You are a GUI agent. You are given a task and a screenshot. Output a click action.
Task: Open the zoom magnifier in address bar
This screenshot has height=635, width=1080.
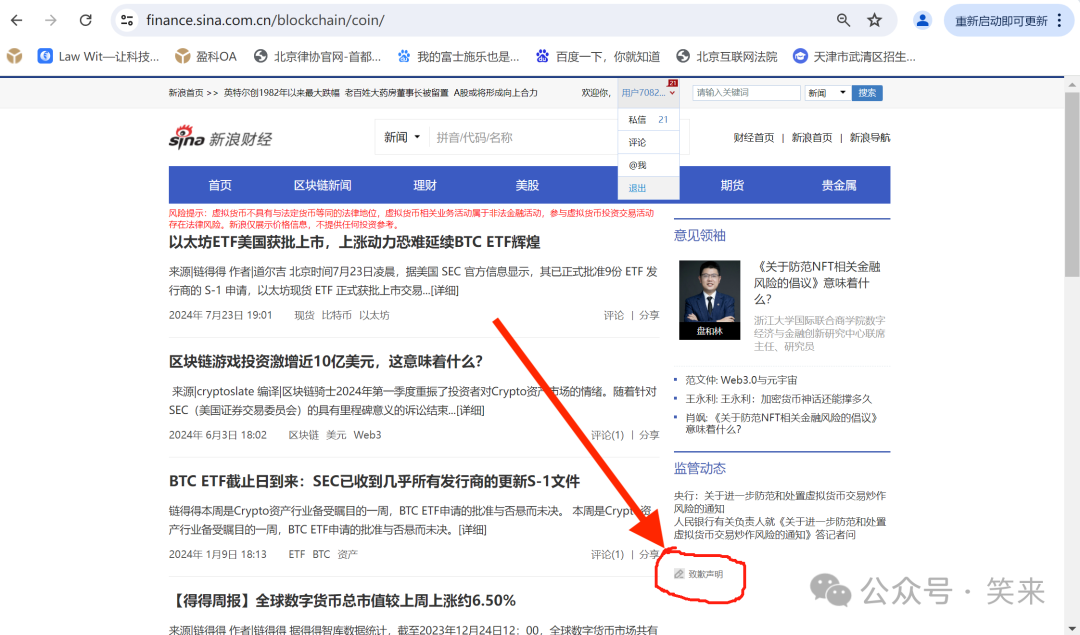pos(843,21)
